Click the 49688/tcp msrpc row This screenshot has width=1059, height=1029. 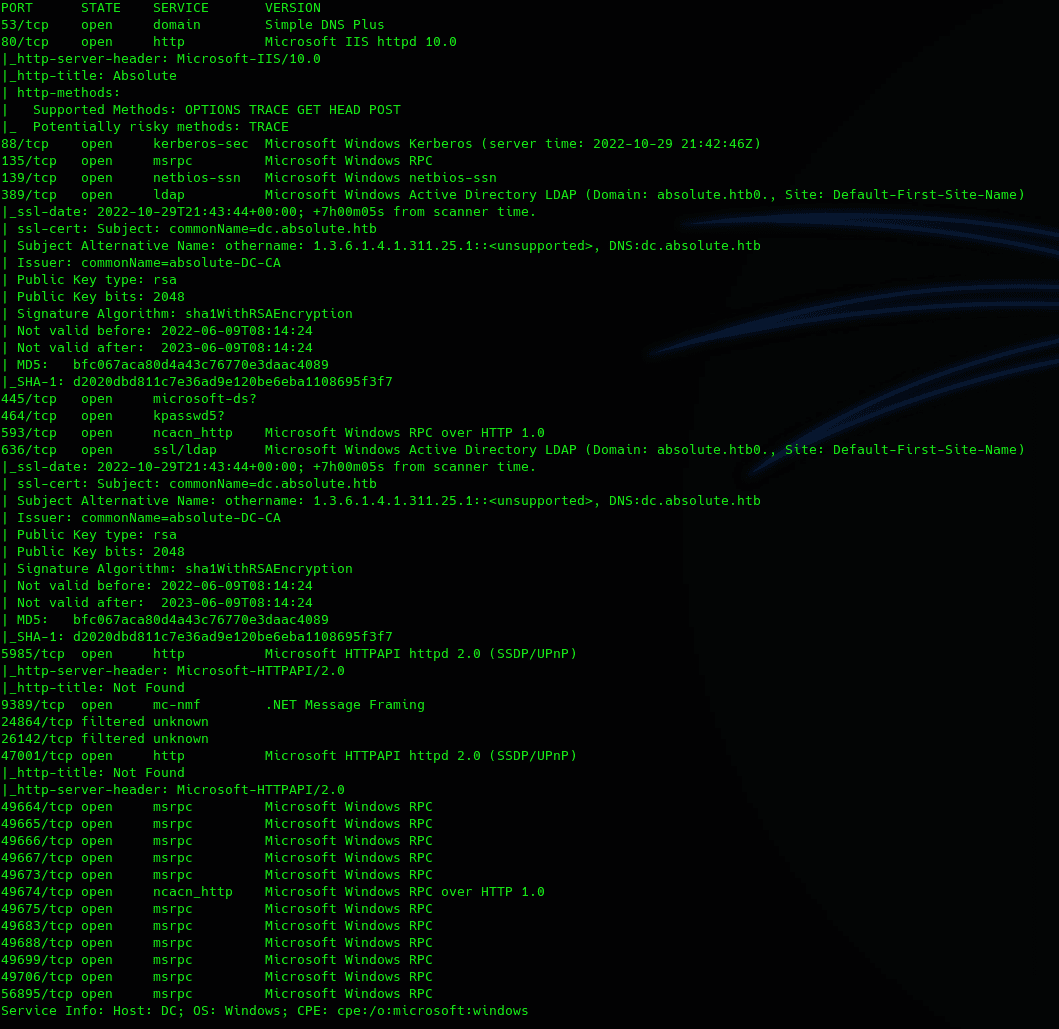[x=217, y=943]
